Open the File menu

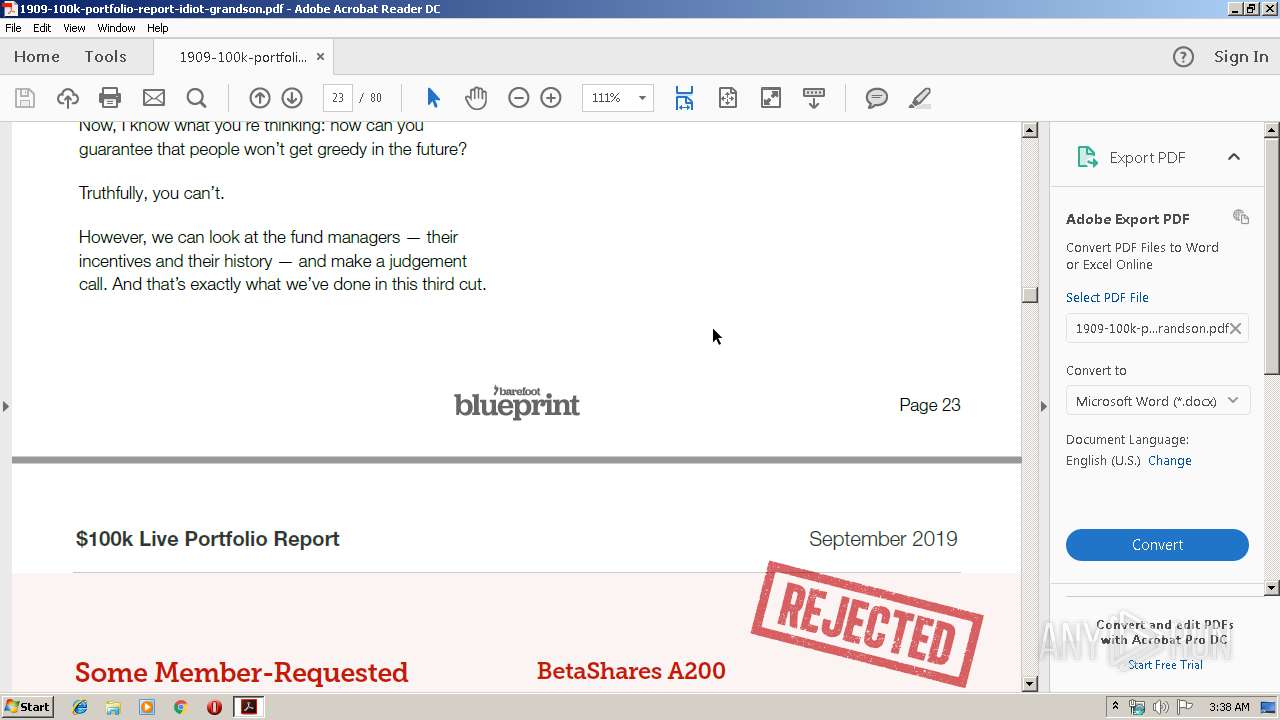(x=13, y=28)
